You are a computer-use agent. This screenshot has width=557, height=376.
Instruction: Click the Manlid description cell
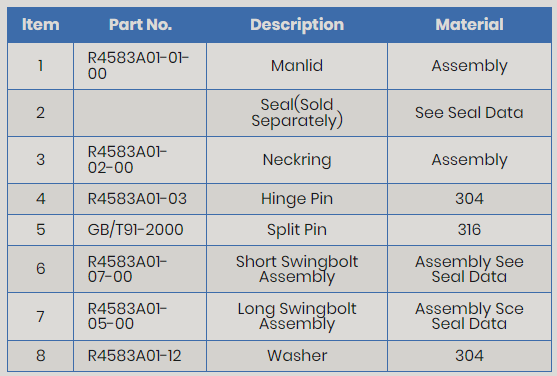[x=297, y=66]
